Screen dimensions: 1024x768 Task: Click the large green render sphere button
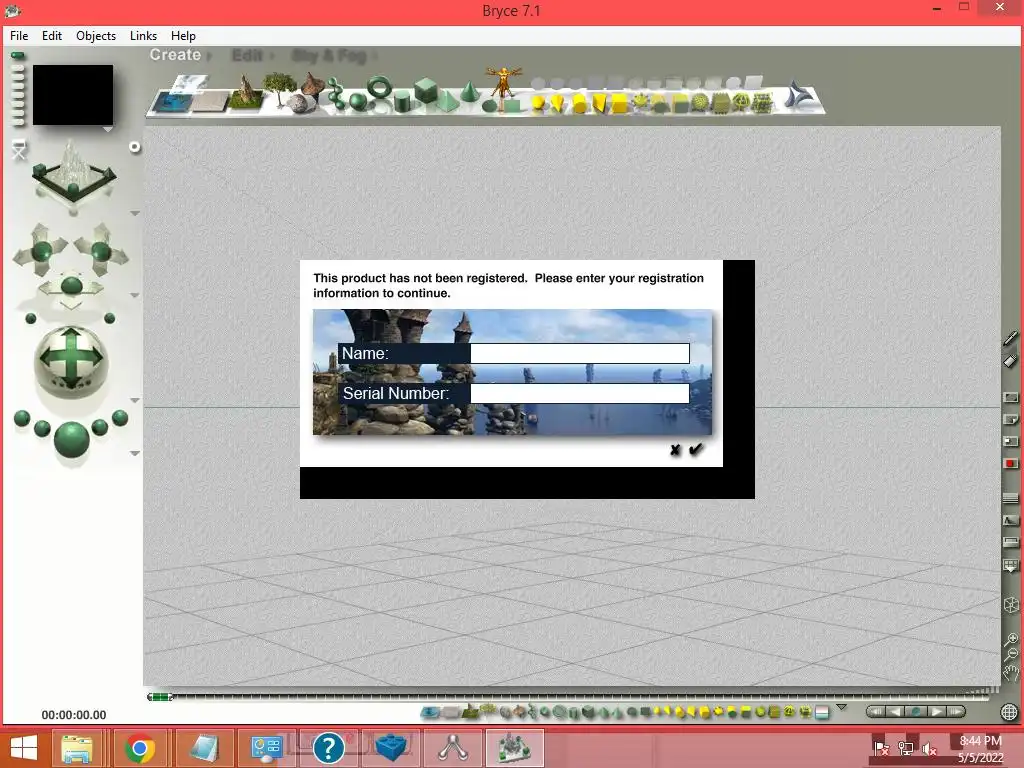click(71, 439)
